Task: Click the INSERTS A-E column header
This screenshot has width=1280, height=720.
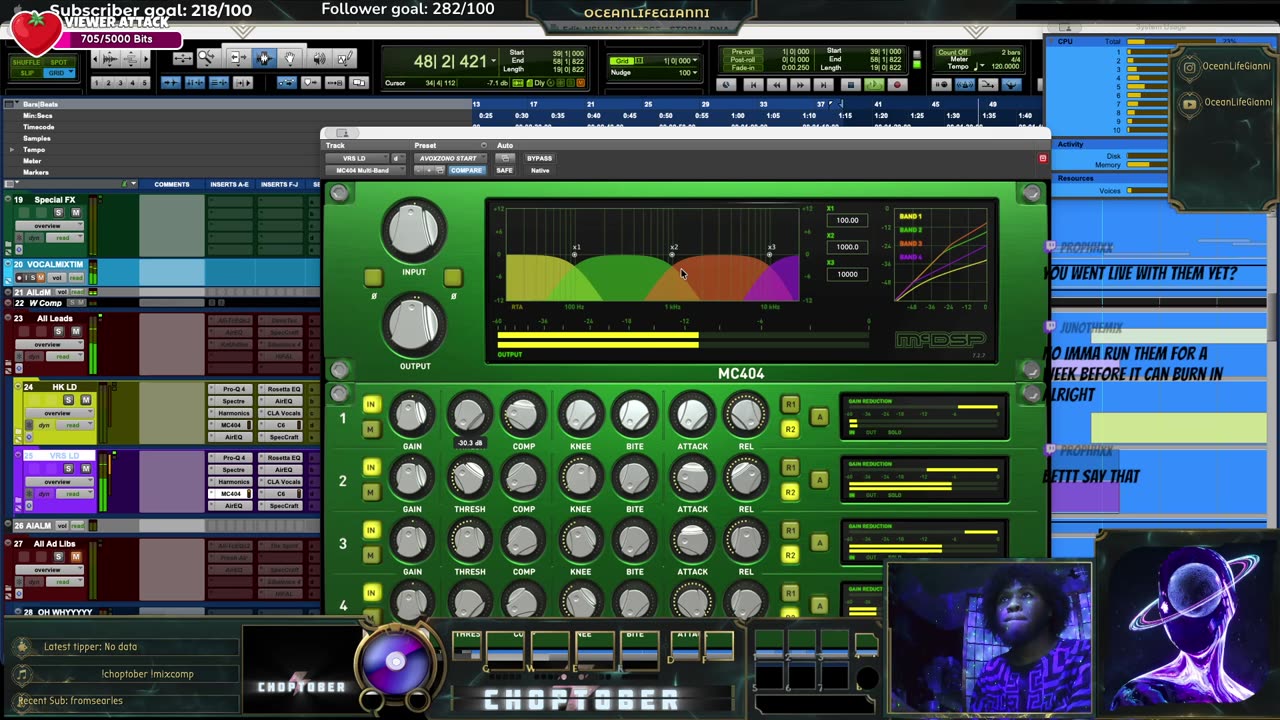Action: [x=229, y=184]
